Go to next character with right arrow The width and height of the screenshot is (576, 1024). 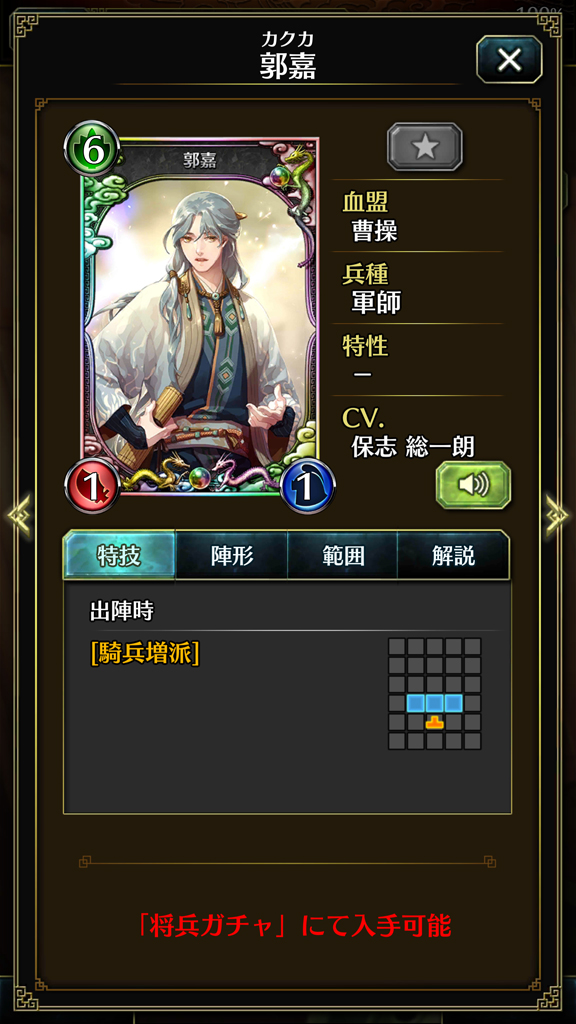pyautogui.click(x=558, y=515)
